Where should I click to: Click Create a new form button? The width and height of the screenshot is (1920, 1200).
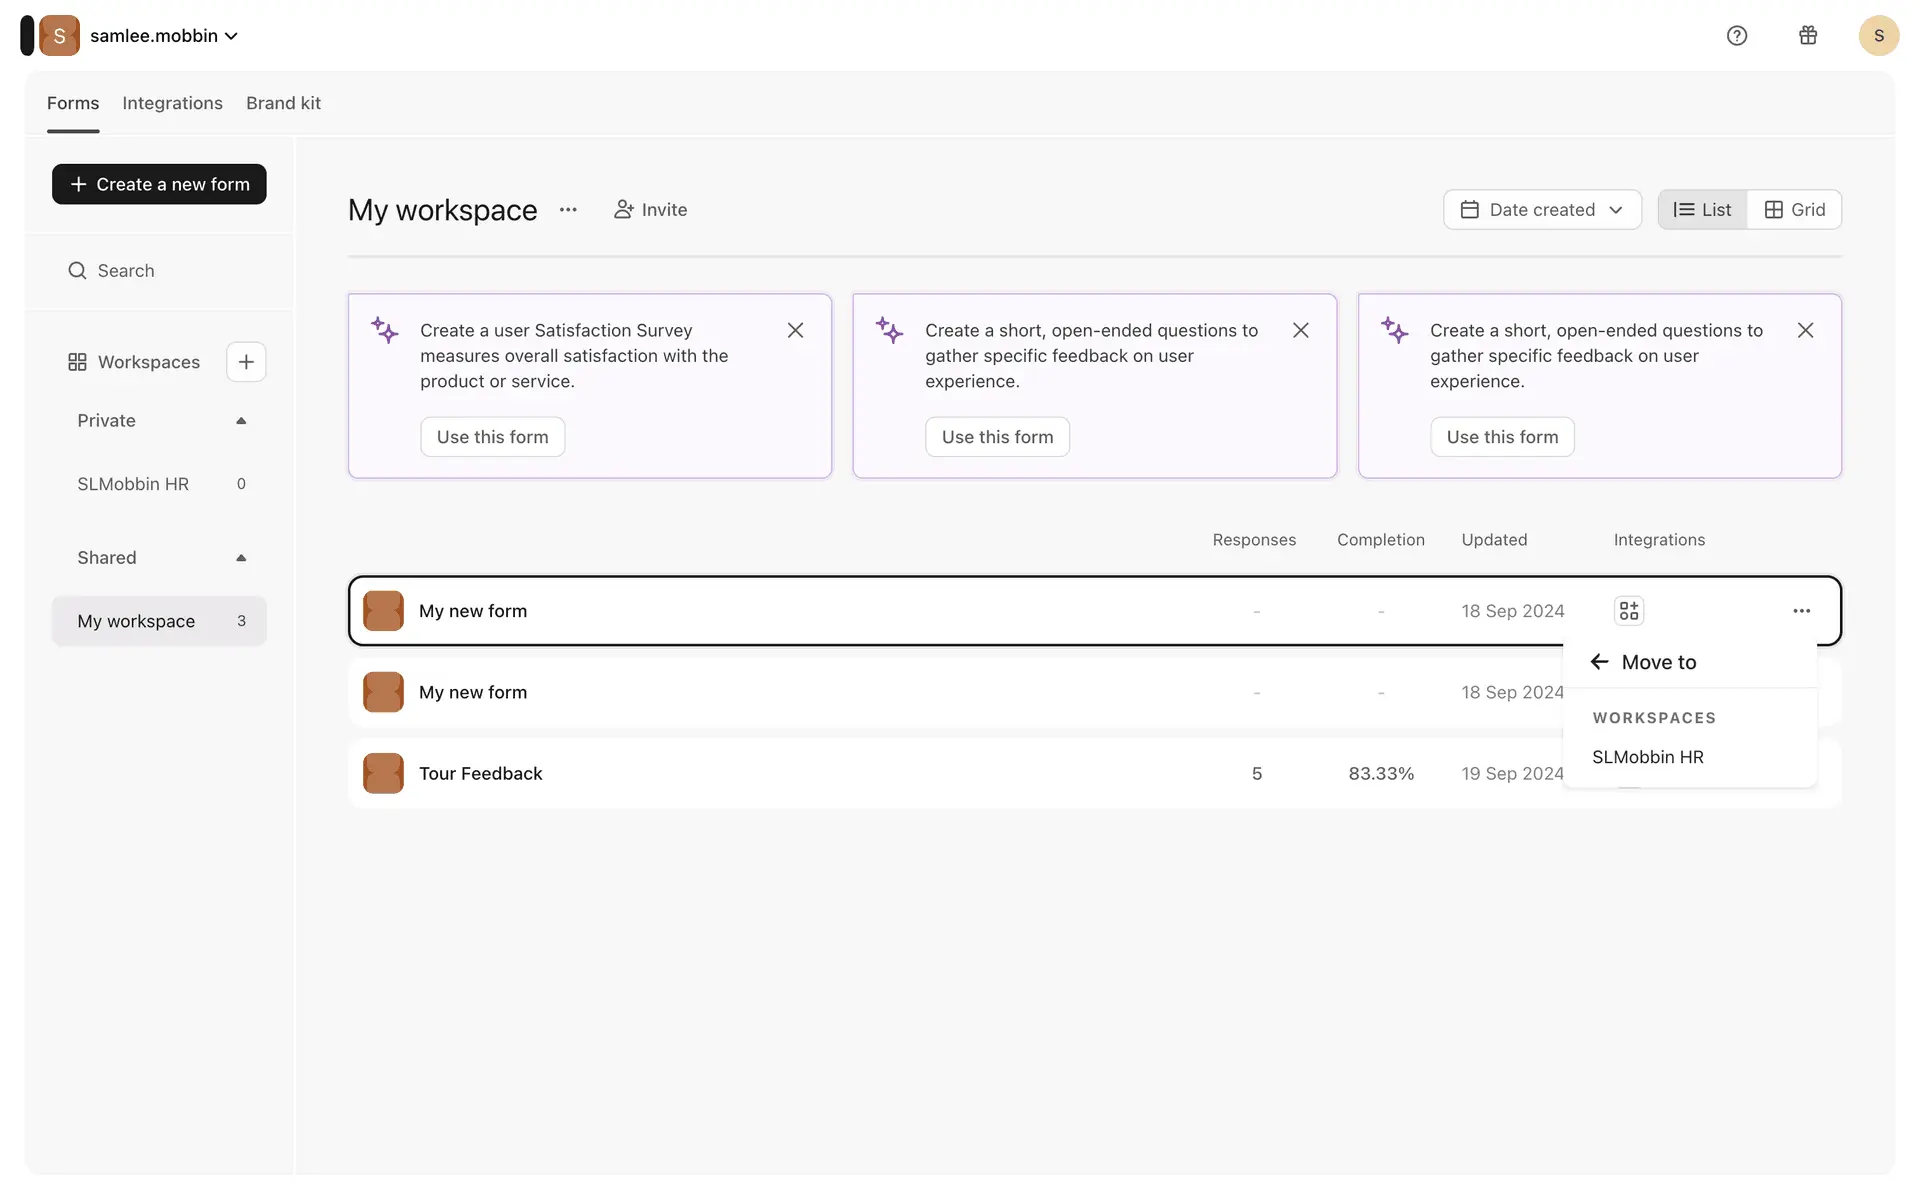pyautogui.click(x=159, y=184)
